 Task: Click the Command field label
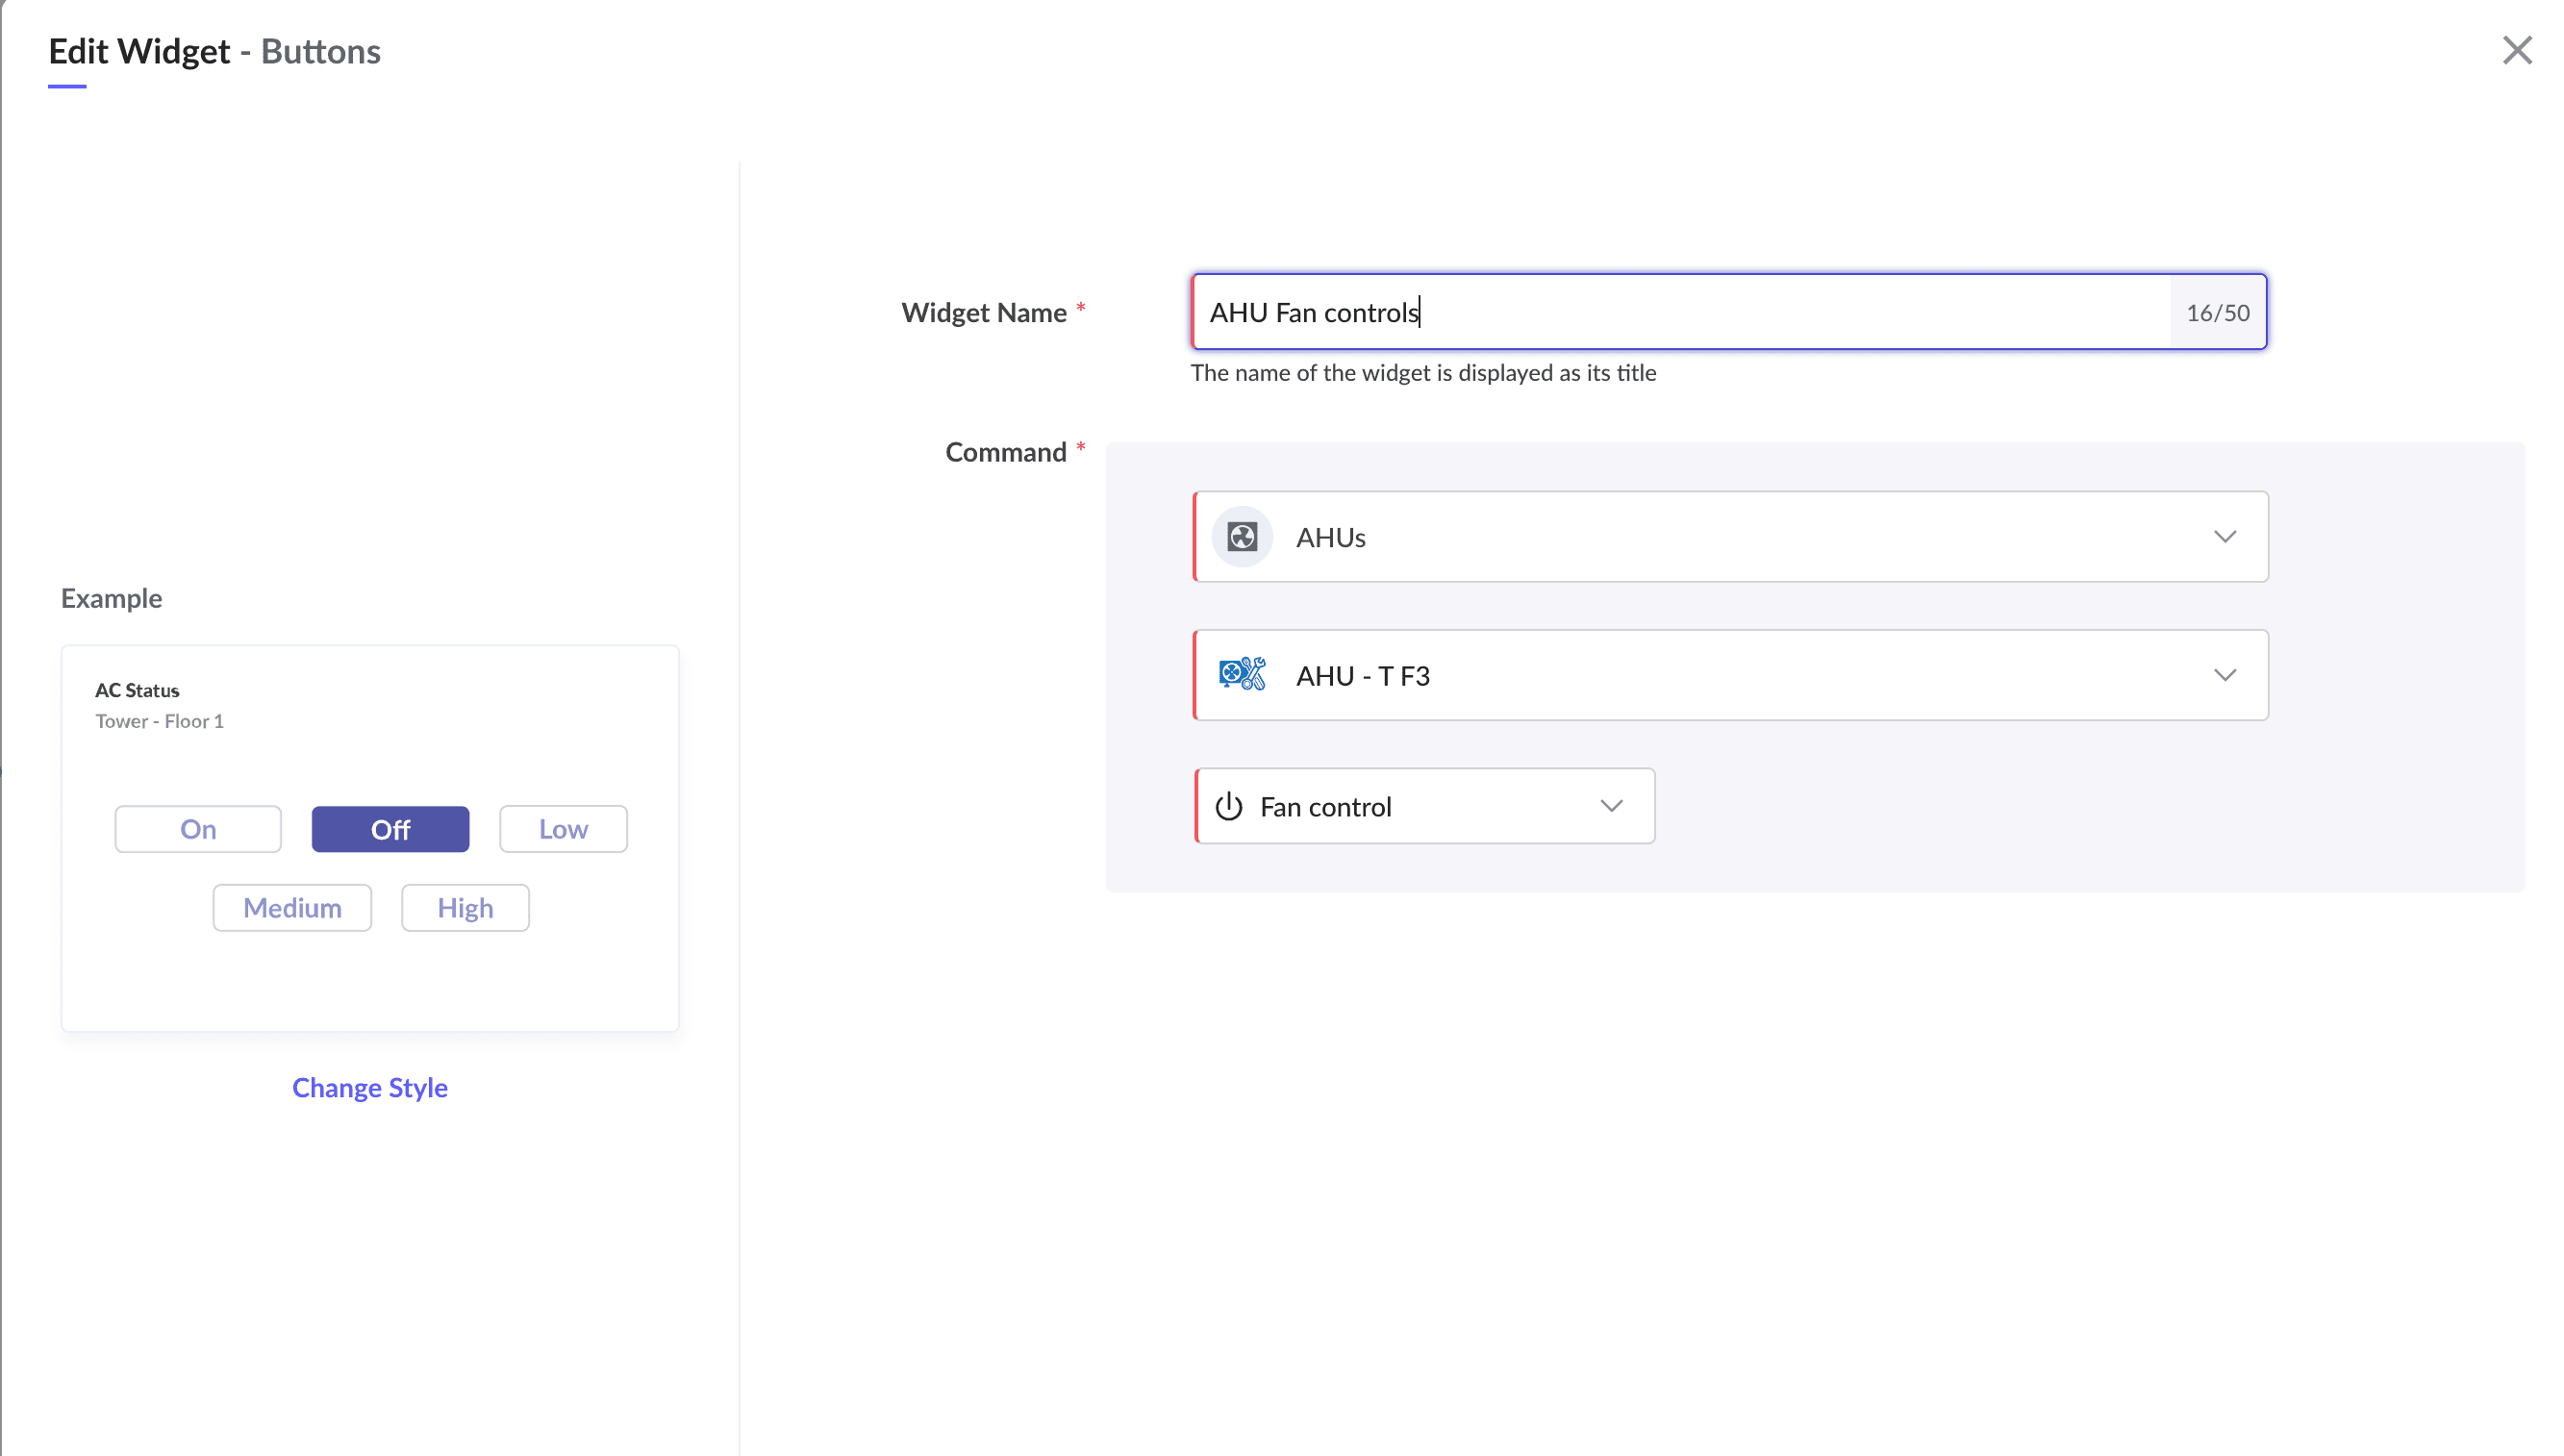(x=1005, y=452)
